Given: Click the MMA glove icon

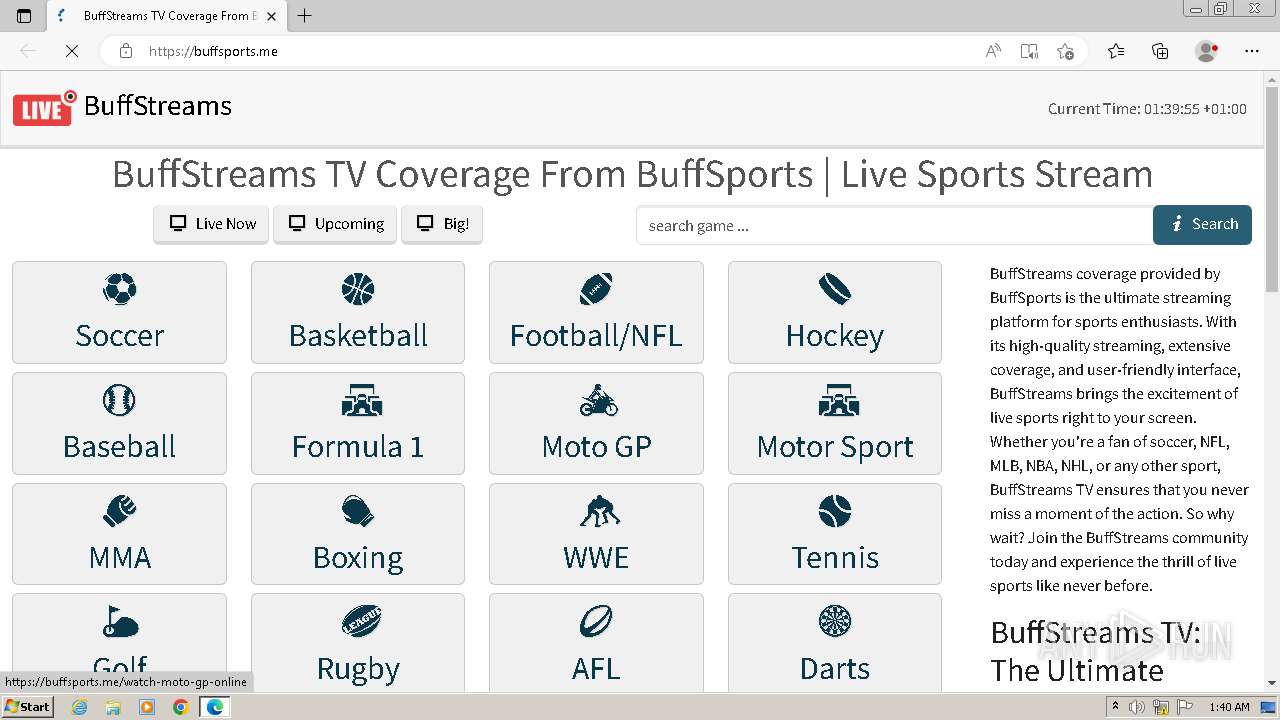Looking at the screenshot, I should [x=119, y=511].
